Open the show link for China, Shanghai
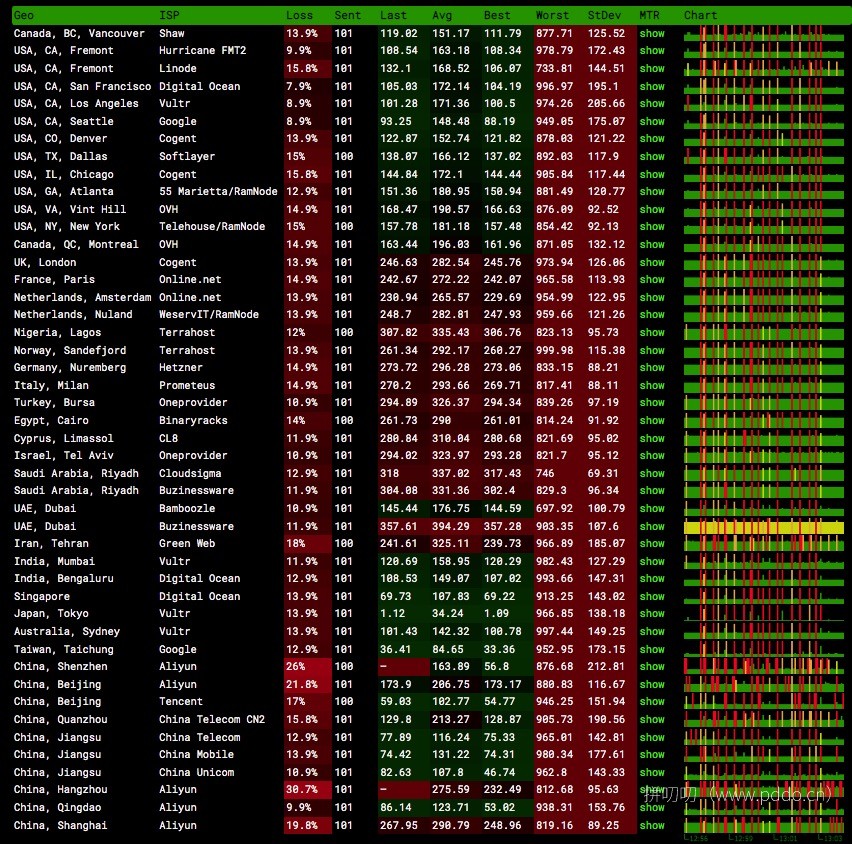Viewport: 852px width, 844px height. tap(652, 825)
